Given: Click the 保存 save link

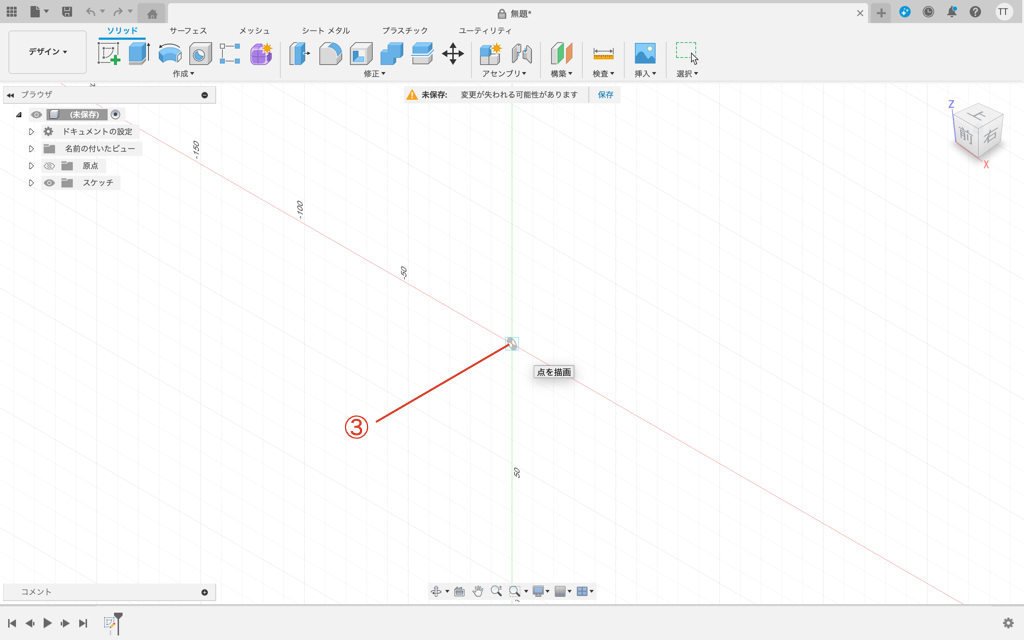Looking at the screenshot, I should click(x=605, y=95).
